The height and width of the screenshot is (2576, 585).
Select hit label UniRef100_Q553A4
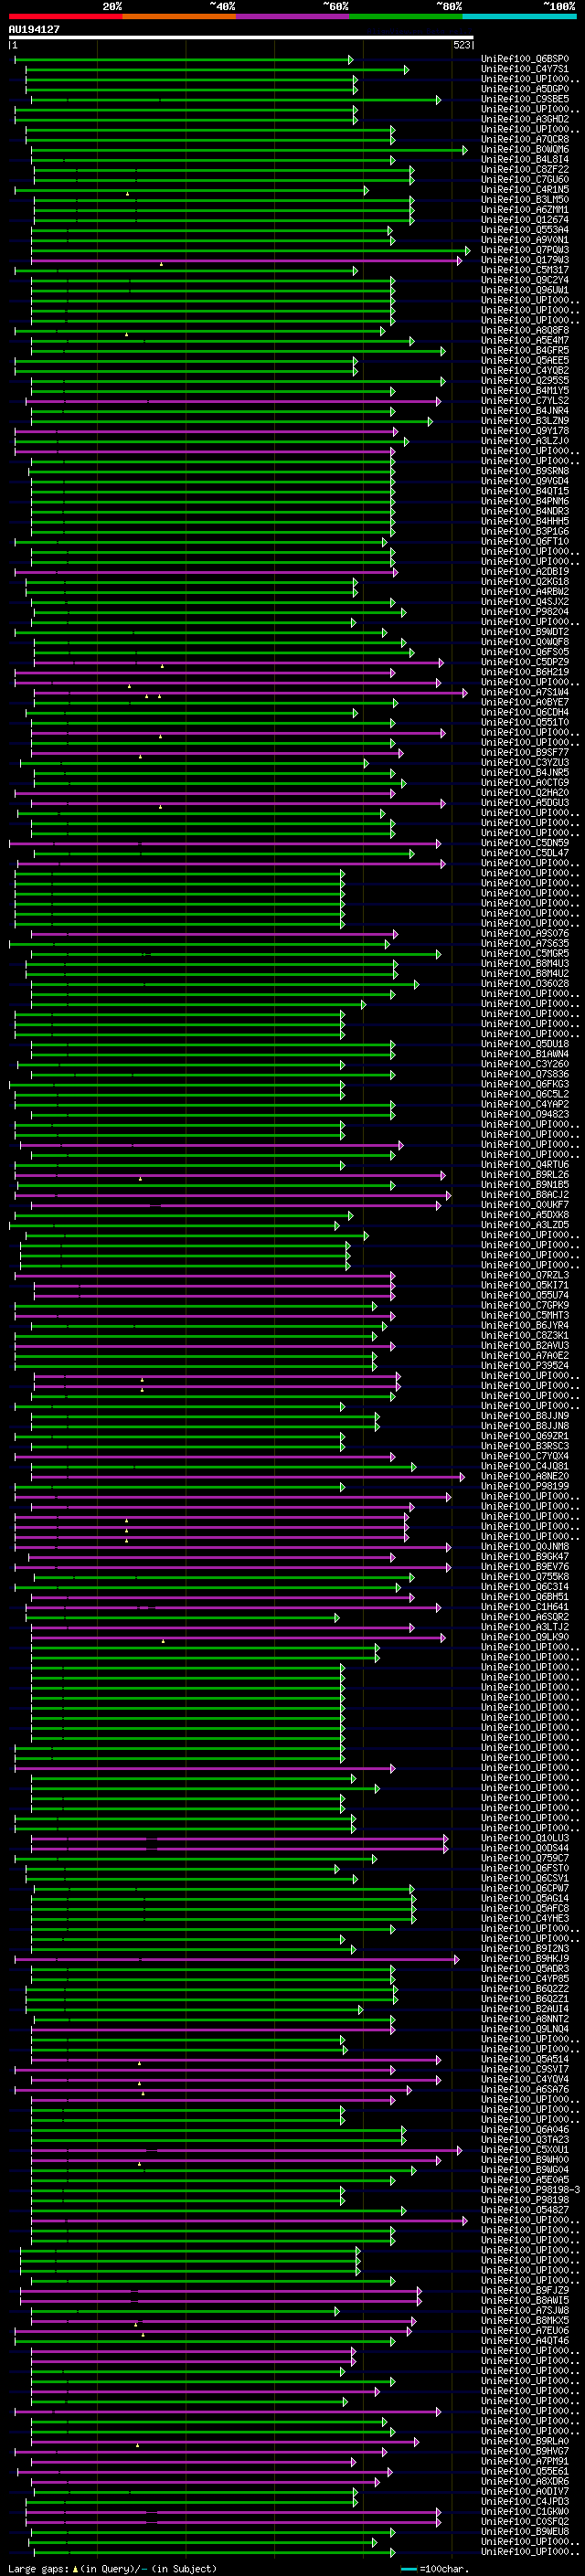525,229
